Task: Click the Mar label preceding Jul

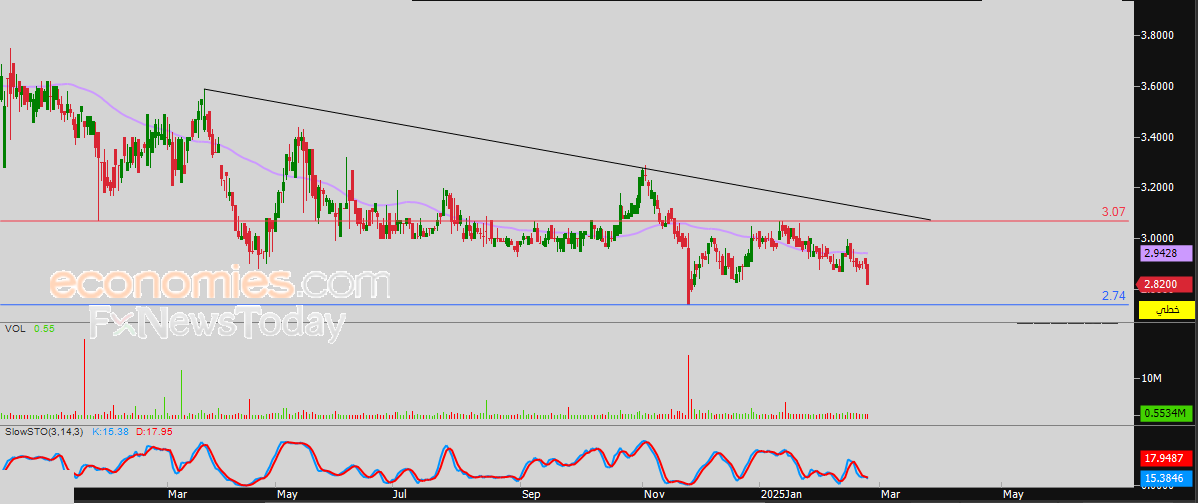Action: click(x=178, y=495)
